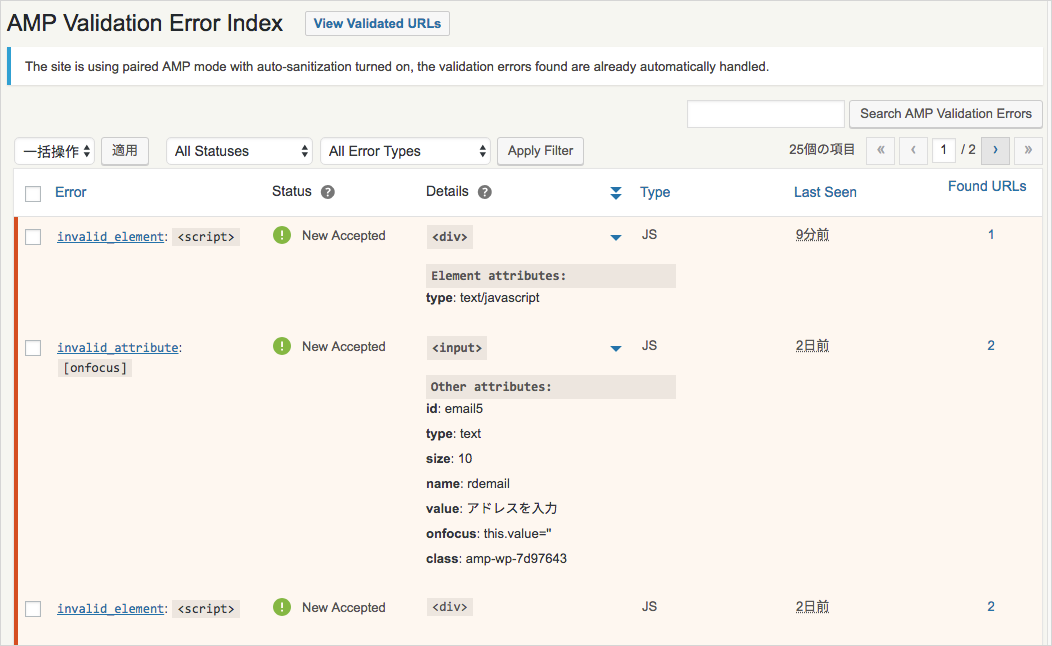Focus the search validation errors input field
The image size is (1052, 646).
(766, 114)
